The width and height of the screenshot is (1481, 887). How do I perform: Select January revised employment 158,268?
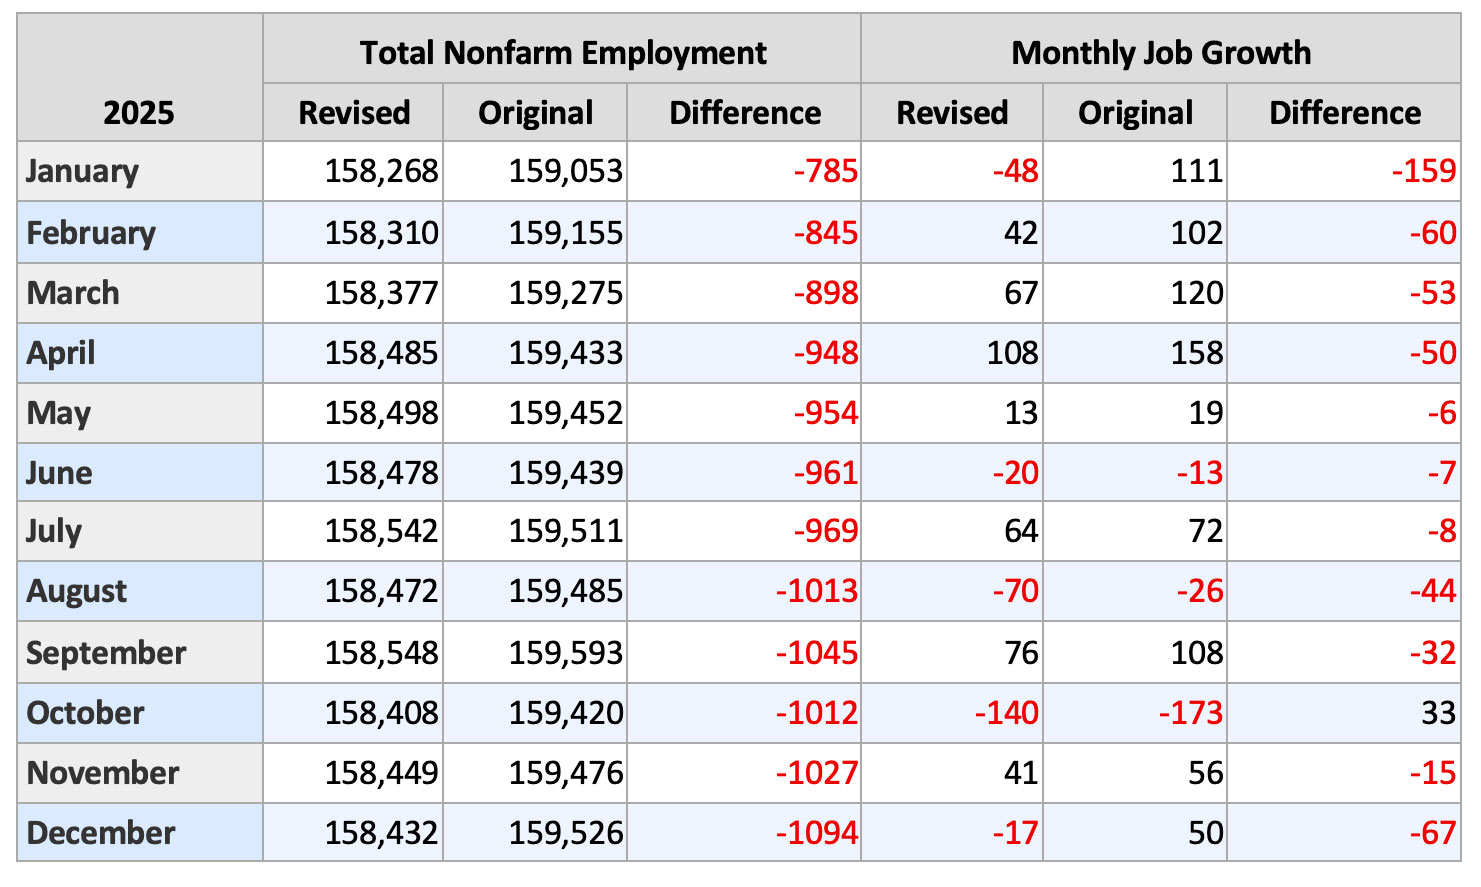(x=381, y=171)
